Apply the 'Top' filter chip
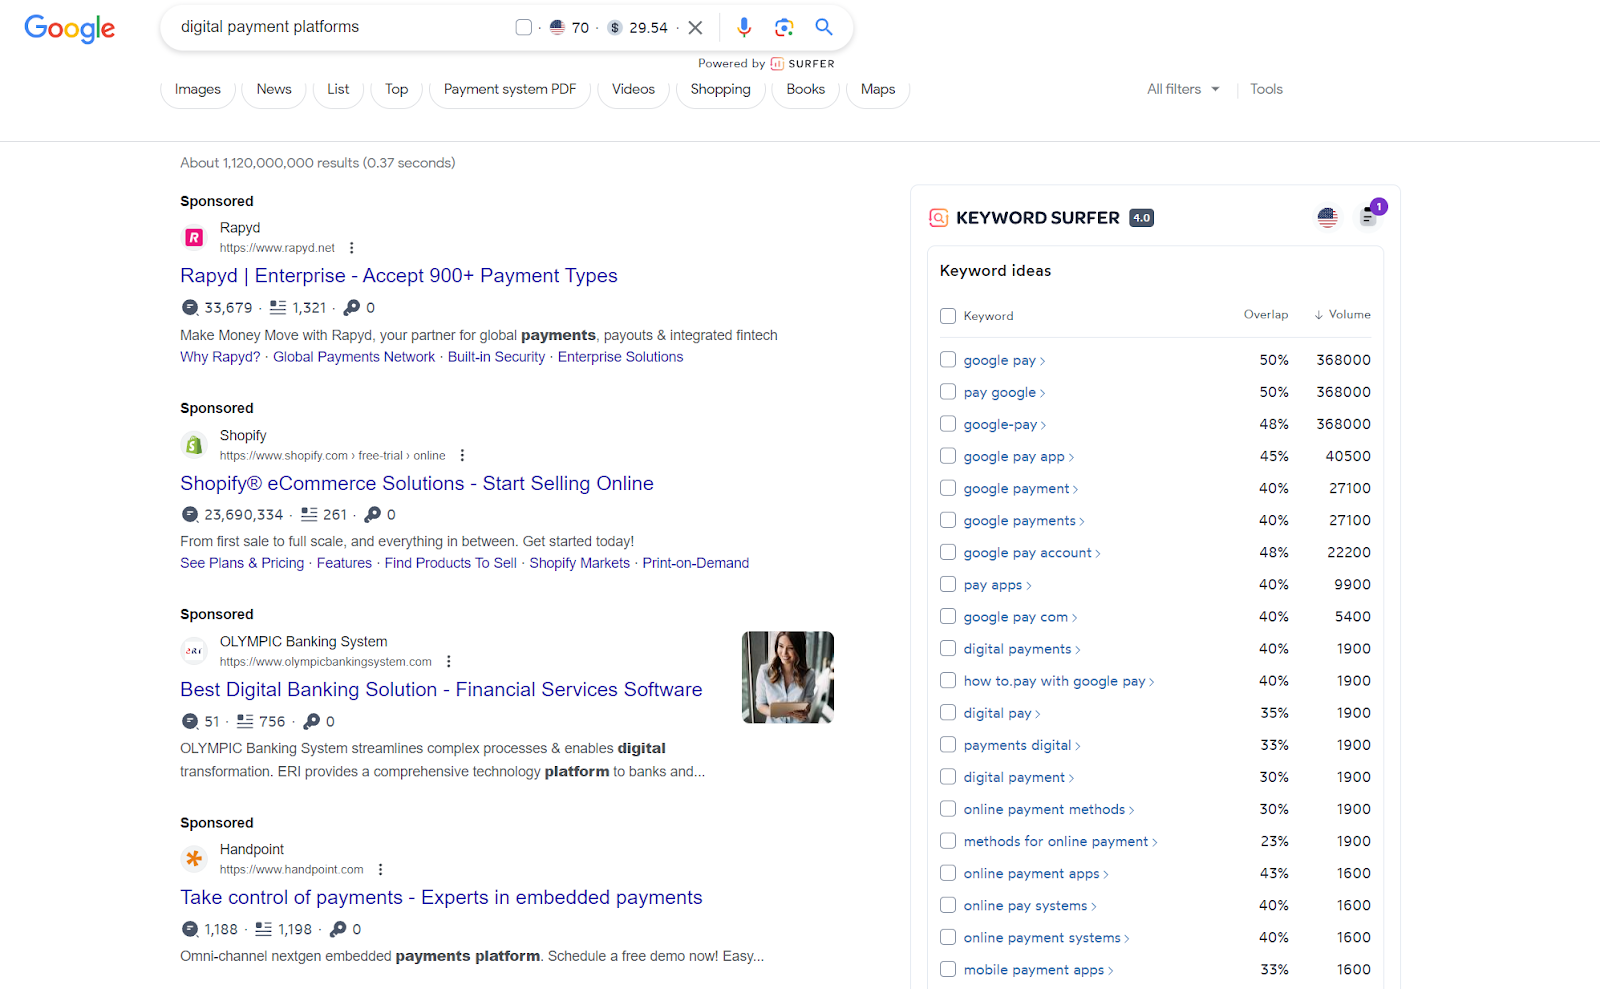Screen dimensions: 1600x989 coord(396,89)
